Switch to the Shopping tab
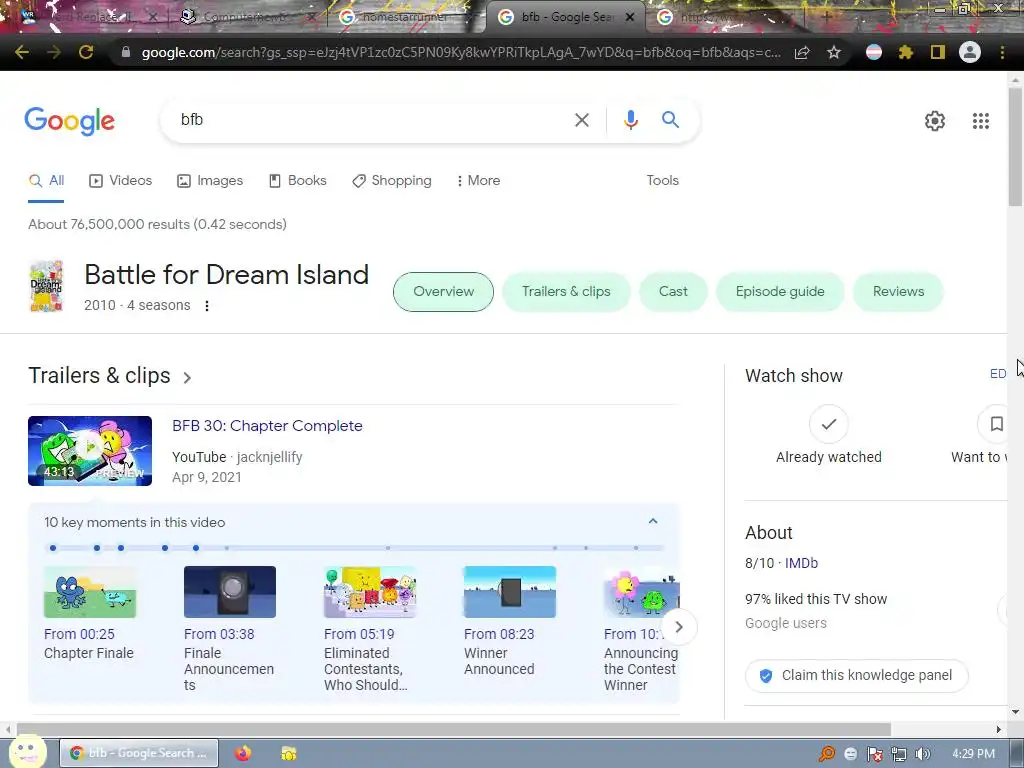The image size is (1024, 768). pyautogui.click(x=391, y=180)
